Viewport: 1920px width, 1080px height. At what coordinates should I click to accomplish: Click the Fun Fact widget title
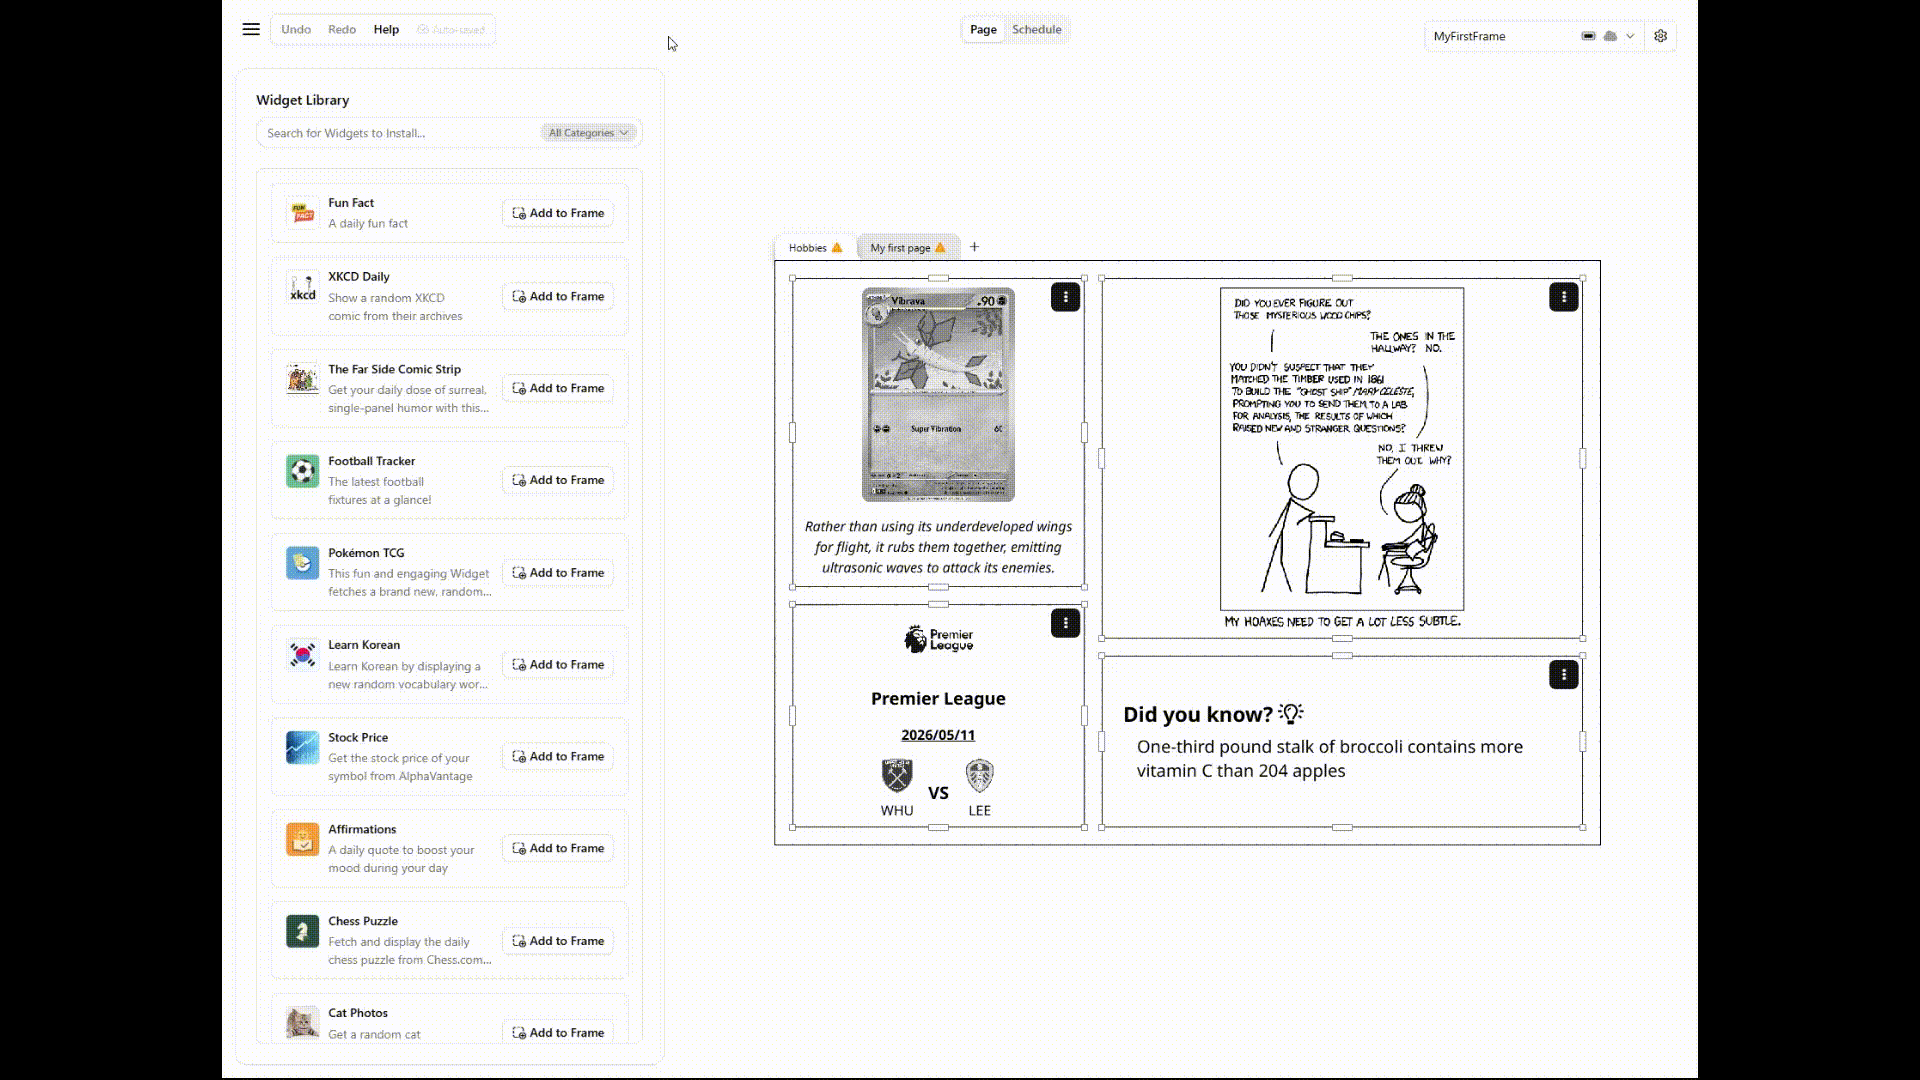[x=351, y=203]
